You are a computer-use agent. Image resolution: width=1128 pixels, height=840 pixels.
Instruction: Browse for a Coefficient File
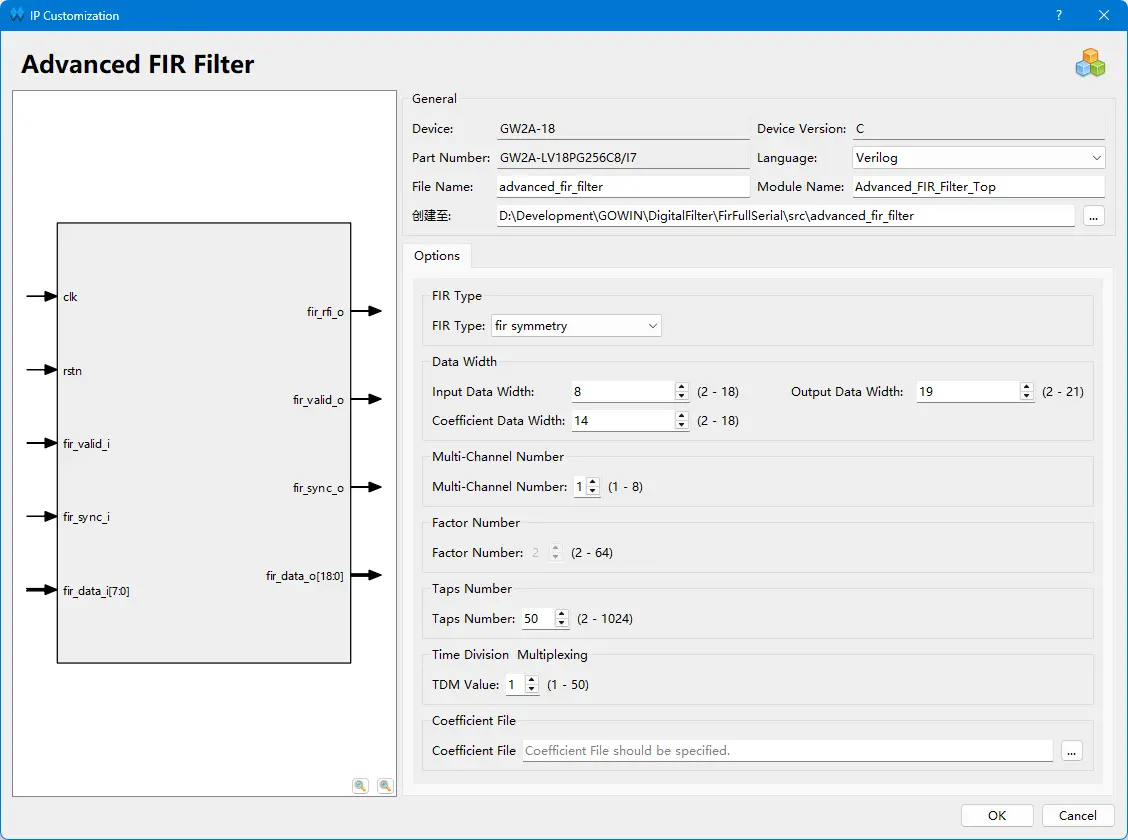(x=1071, y=751)
